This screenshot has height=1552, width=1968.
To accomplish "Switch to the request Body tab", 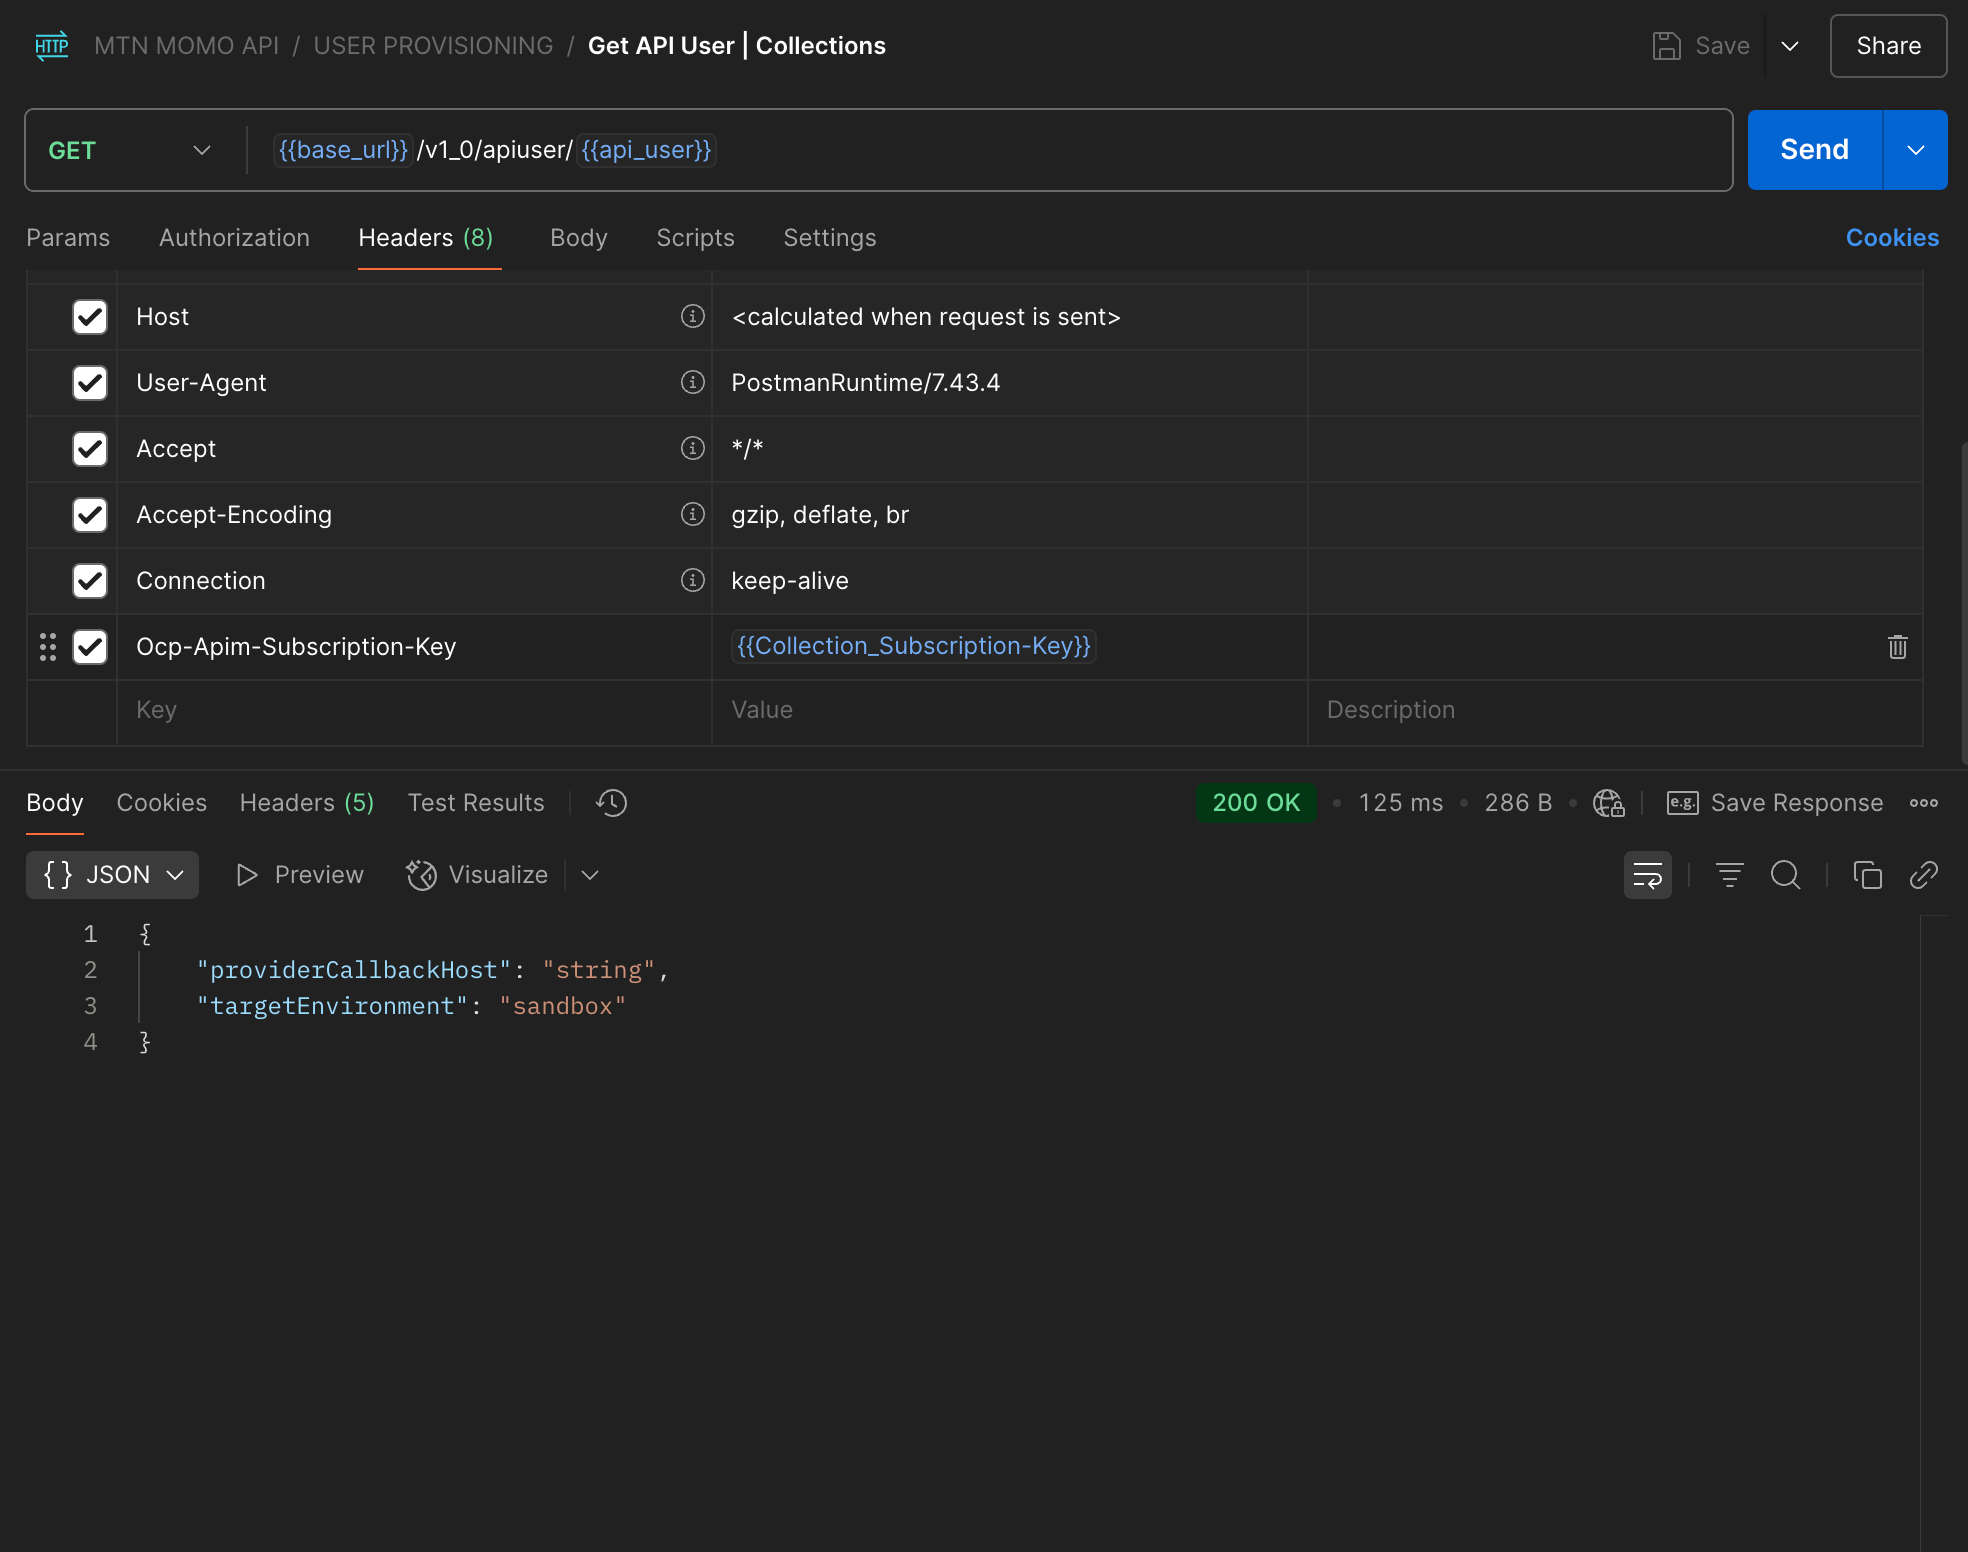I will coord(579,238).
